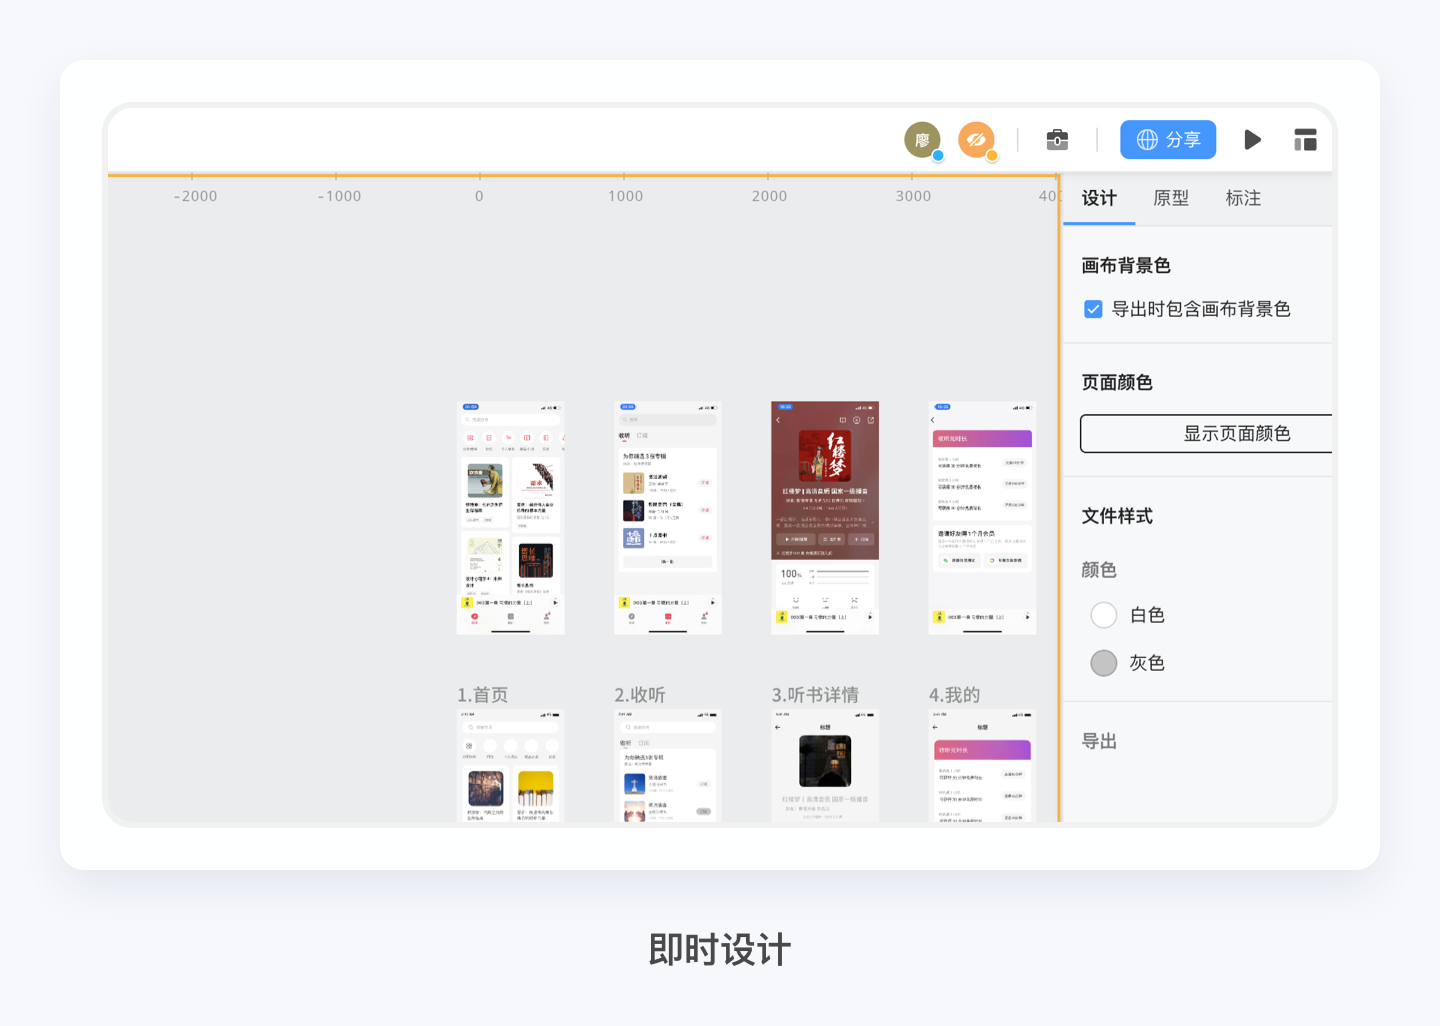This screenshot has height=1026, width=1440.
Task: Open the toolbox (plugins) icon in toolbar
Action: pos(1056,139)
